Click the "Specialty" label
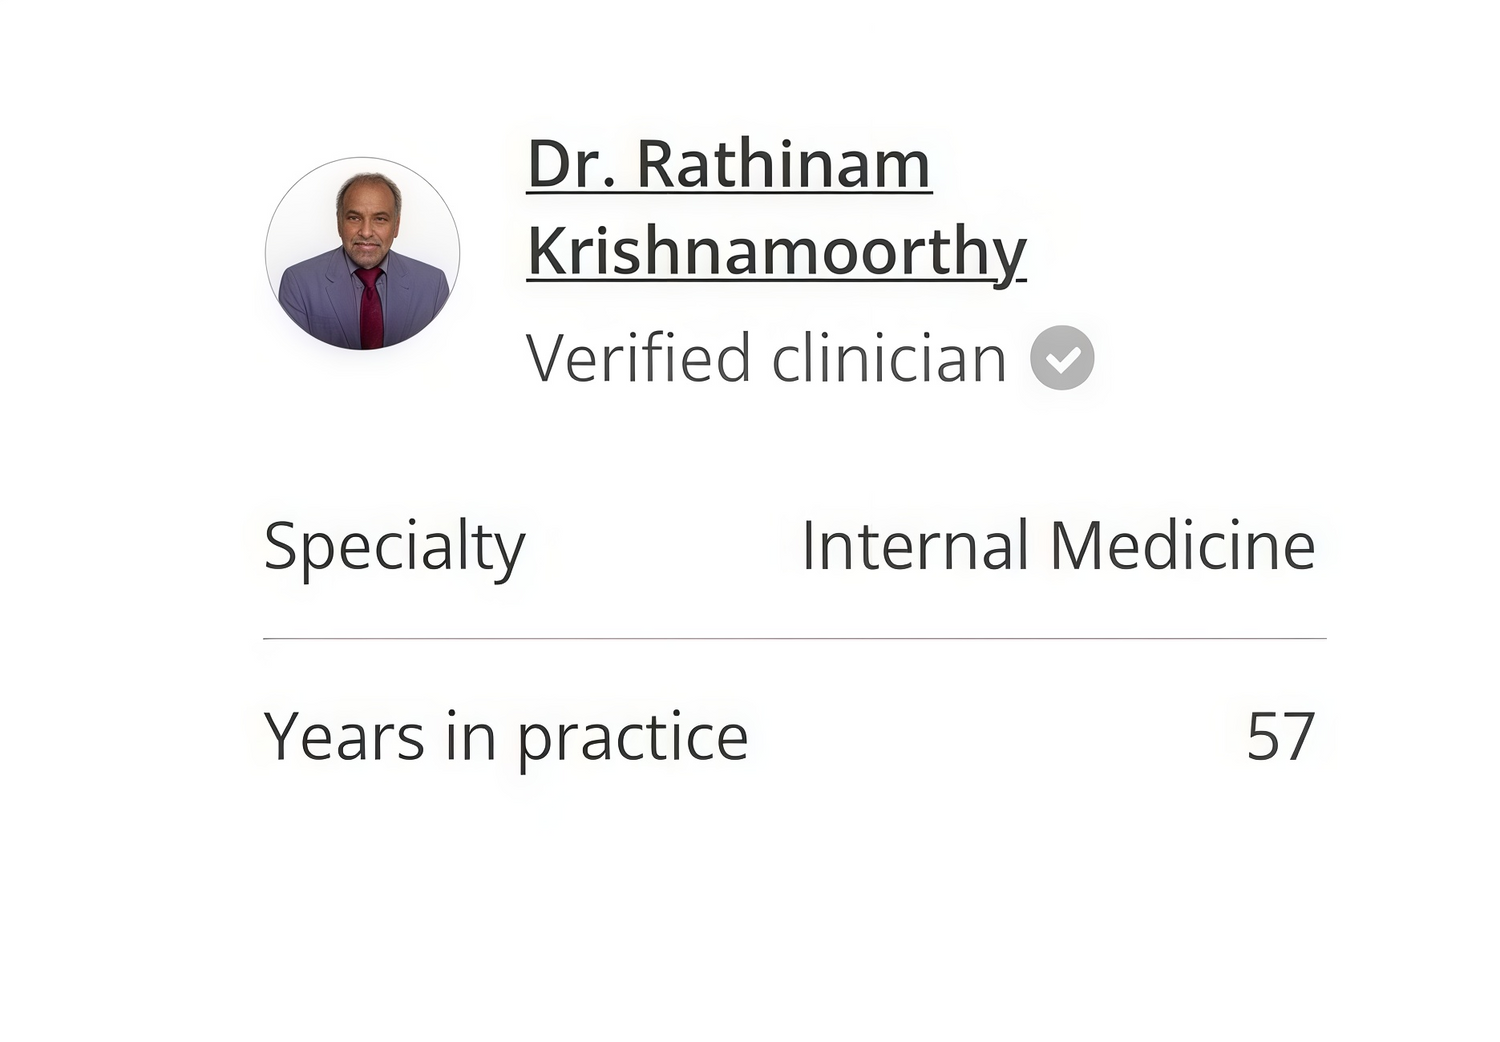1500x1042 pixels. (394, 547)
